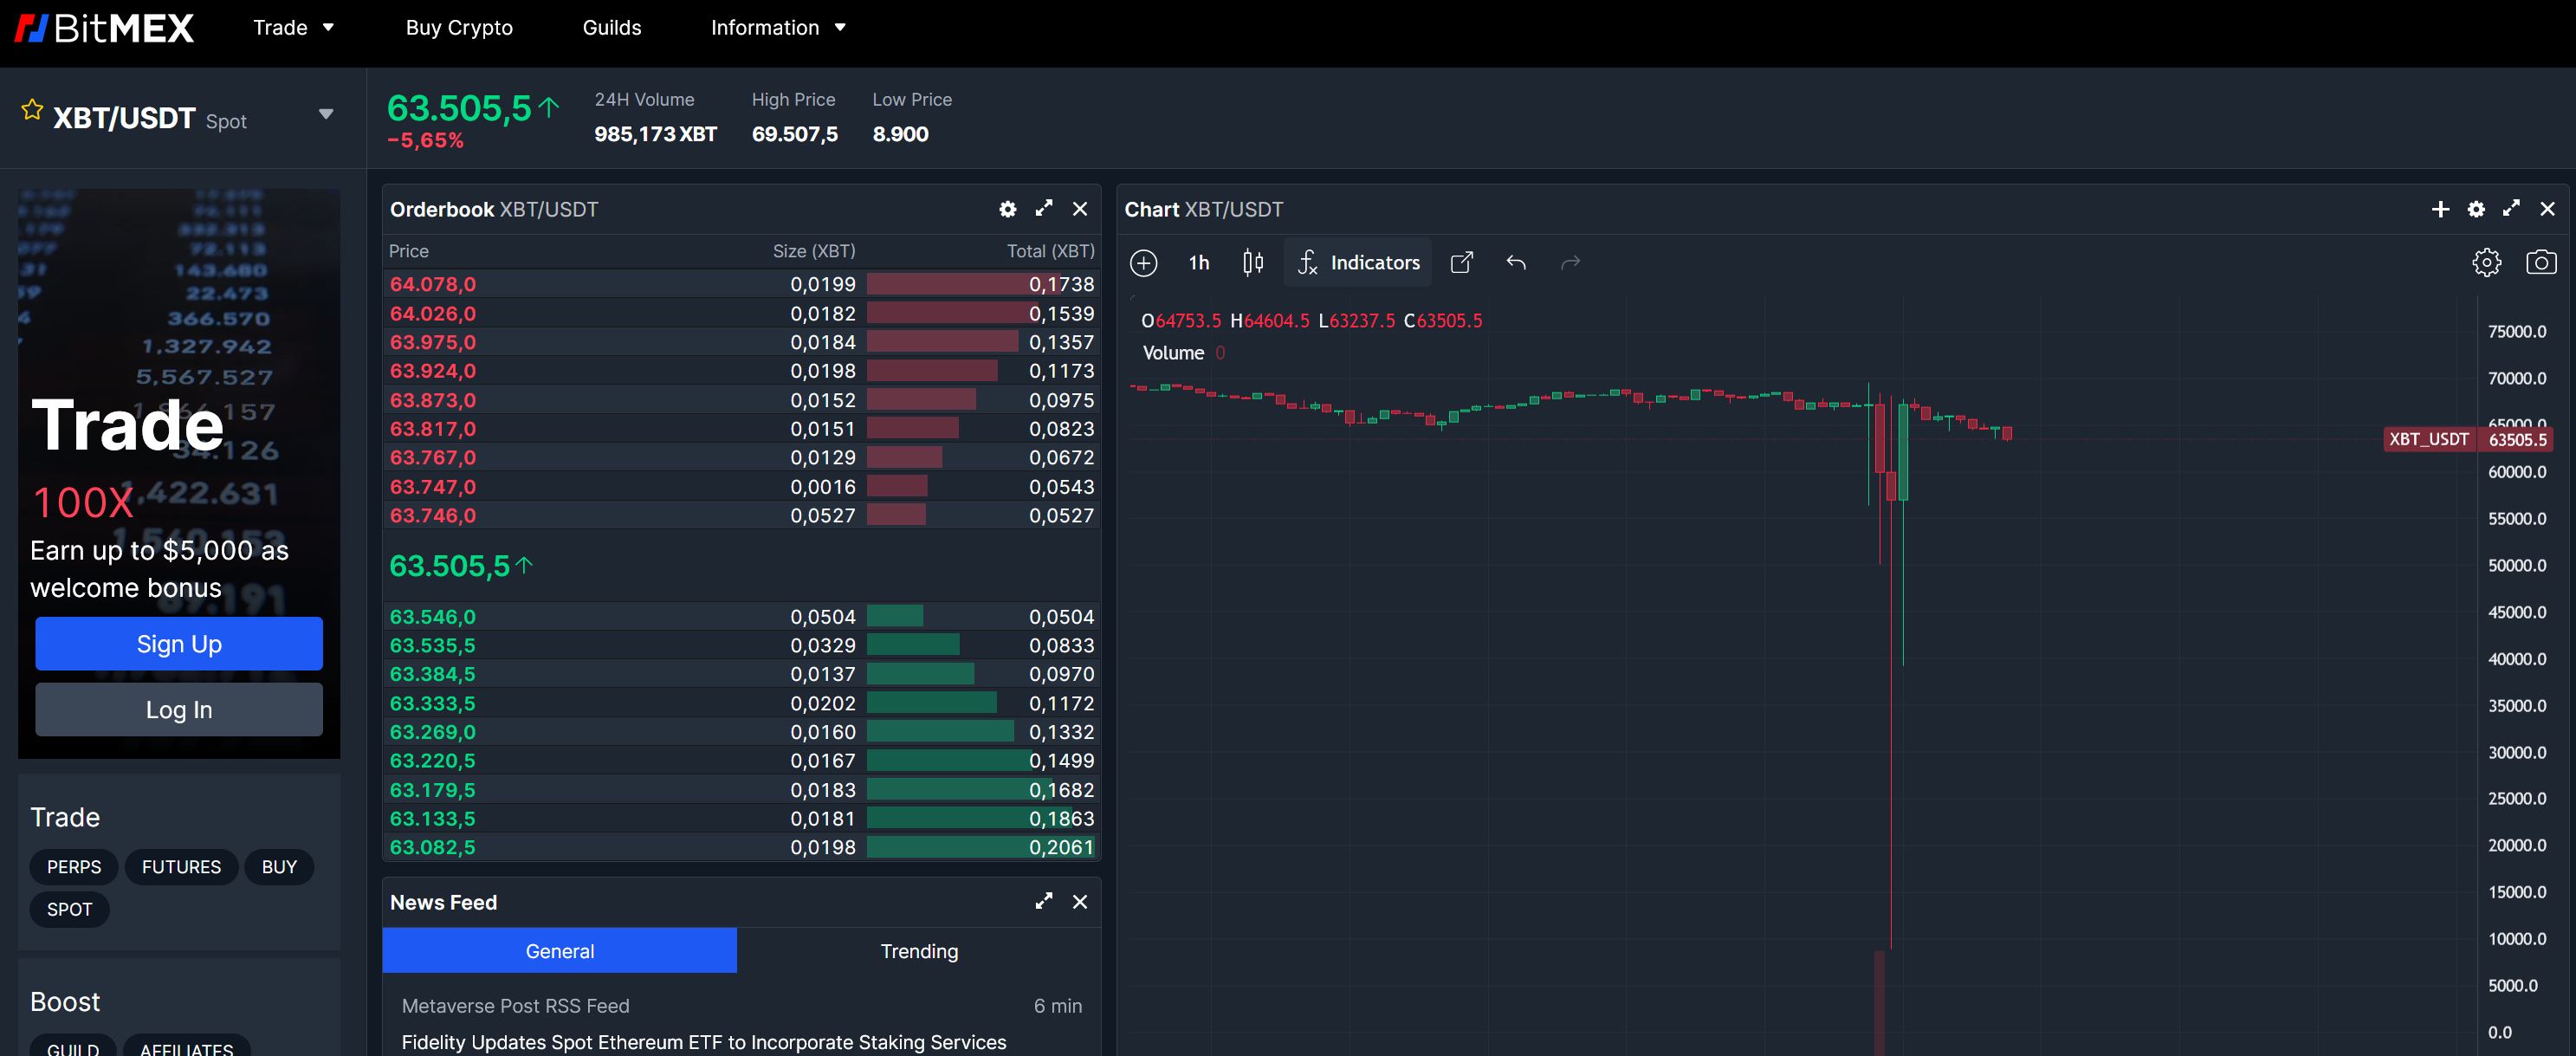Image resolution: width=2576 pixels, height=1056 pixels.
Task: Click the Price column header in Orderbook
Action: tap(408, 251)
